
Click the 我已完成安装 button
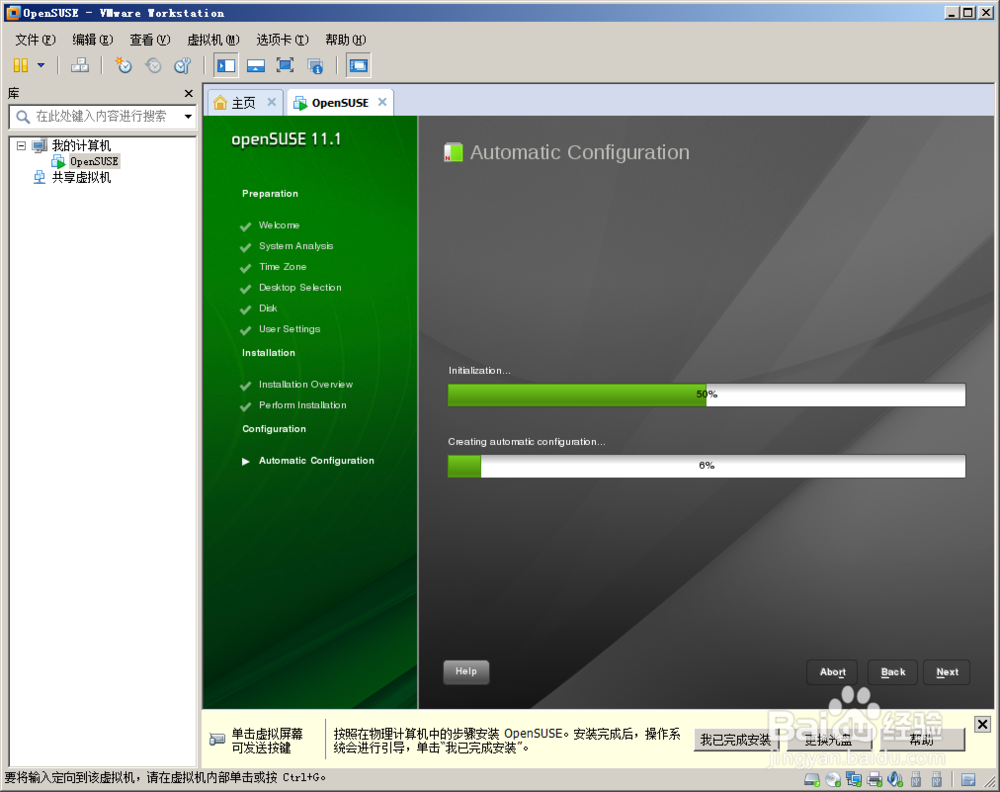735,740
